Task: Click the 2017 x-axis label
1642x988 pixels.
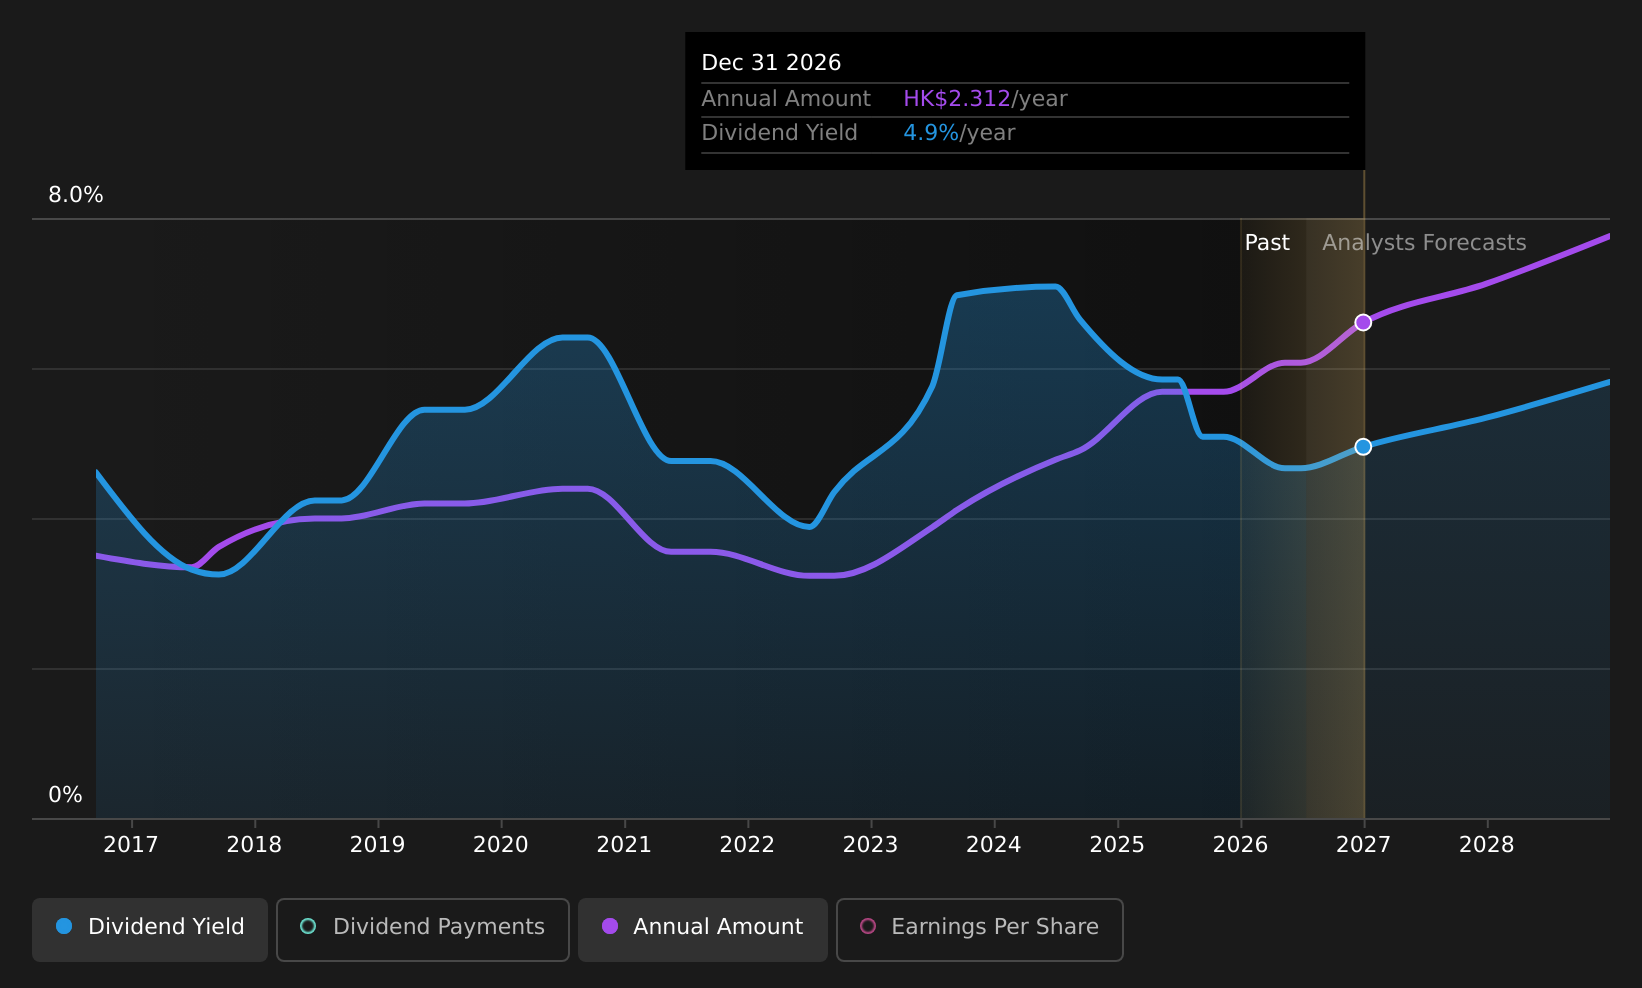Action: pos(131,845)
